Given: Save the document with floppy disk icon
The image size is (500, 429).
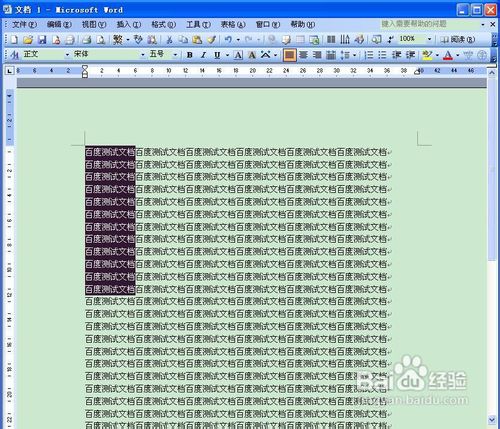Looking at the screenshot, I should [x=42, y=40].
